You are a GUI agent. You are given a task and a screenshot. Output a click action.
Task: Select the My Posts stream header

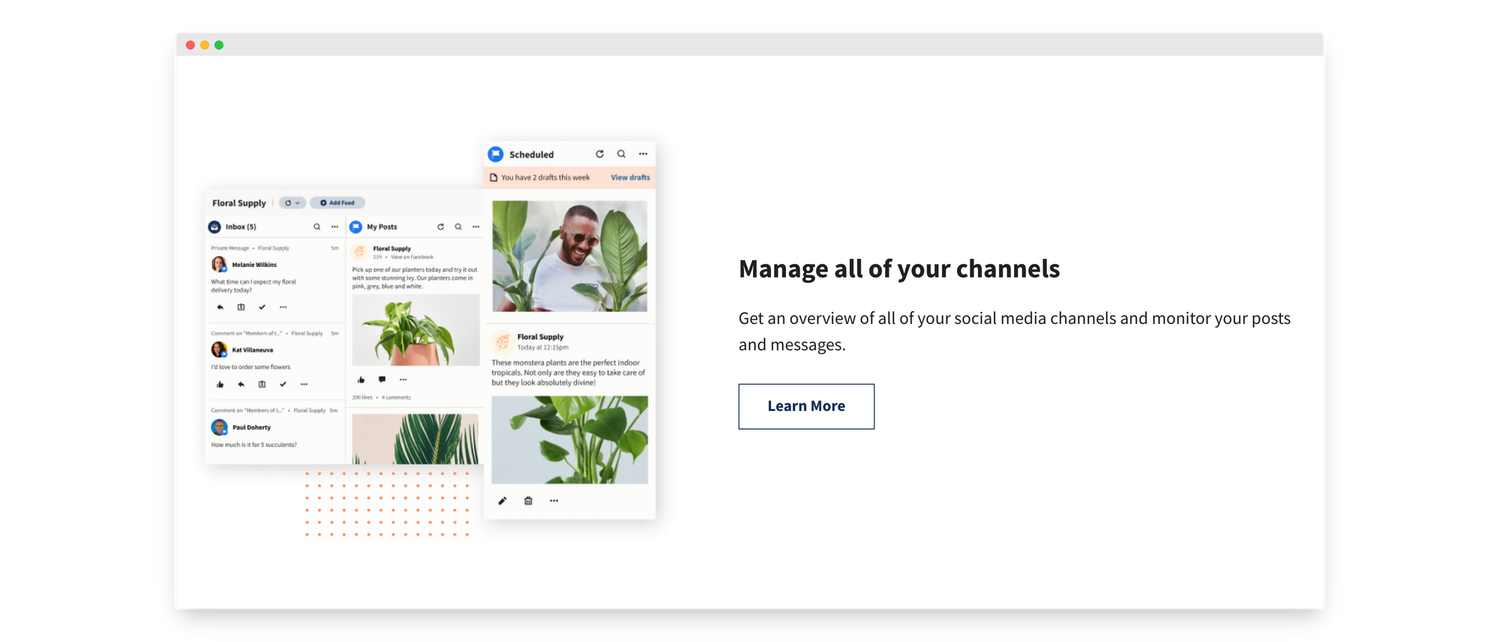pyautogui.click(x=381, y=227)
